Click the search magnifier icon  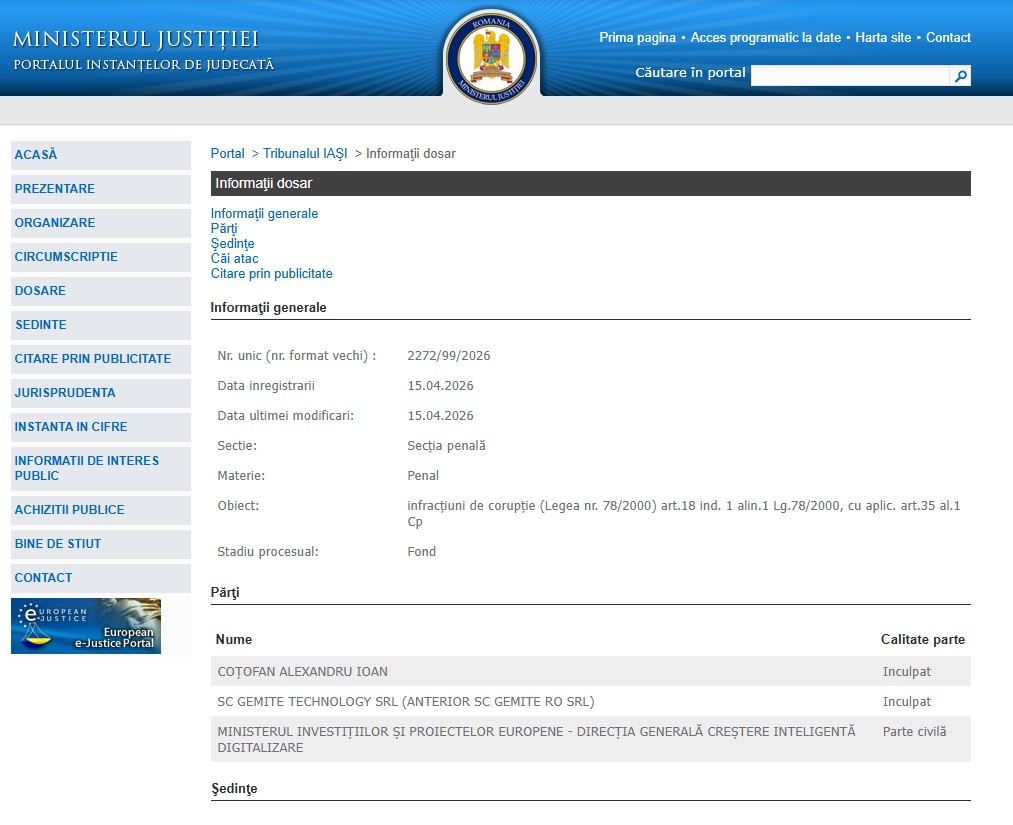[960, 76]
